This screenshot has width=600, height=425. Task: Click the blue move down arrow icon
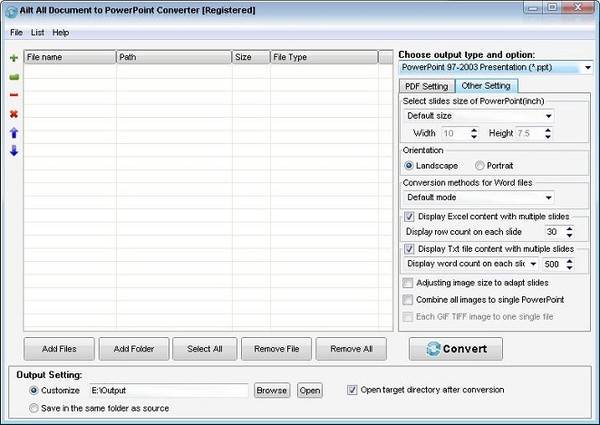pyautogui.click(x=14, y=151)
